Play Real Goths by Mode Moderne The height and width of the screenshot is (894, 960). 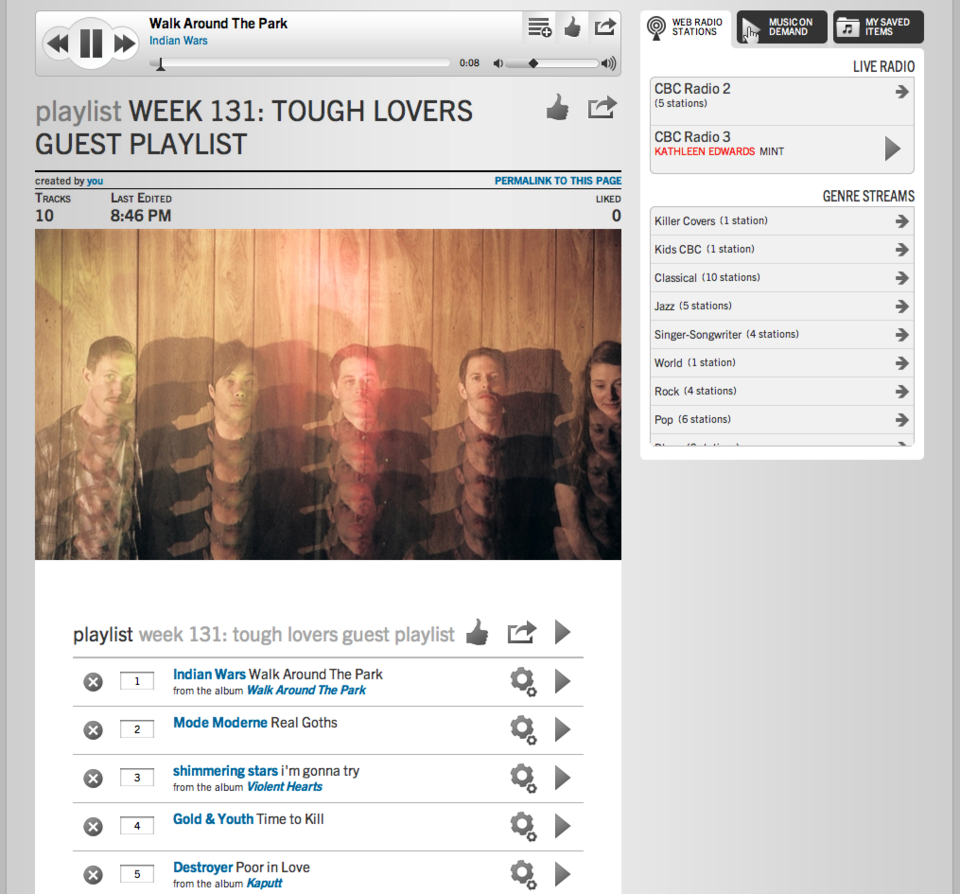pos(563,729)
